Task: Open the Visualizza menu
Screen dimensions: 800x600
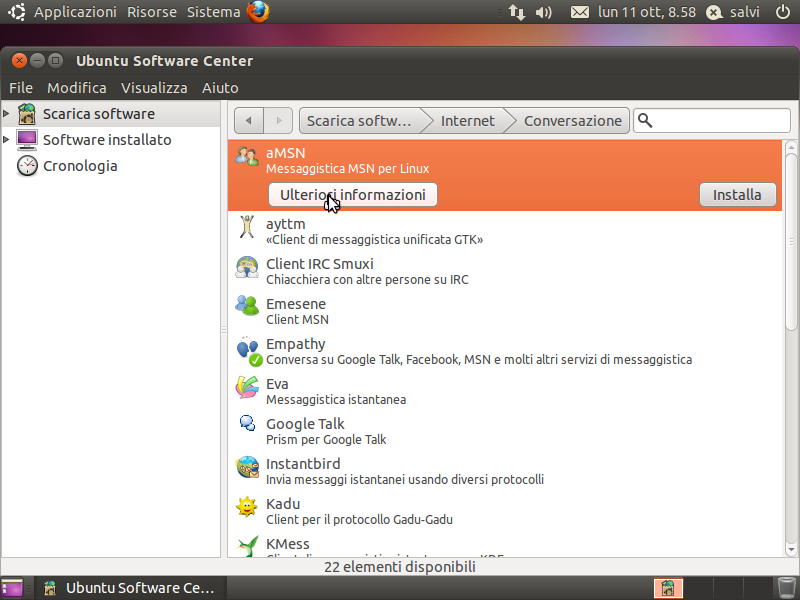Action: [154, 88]
